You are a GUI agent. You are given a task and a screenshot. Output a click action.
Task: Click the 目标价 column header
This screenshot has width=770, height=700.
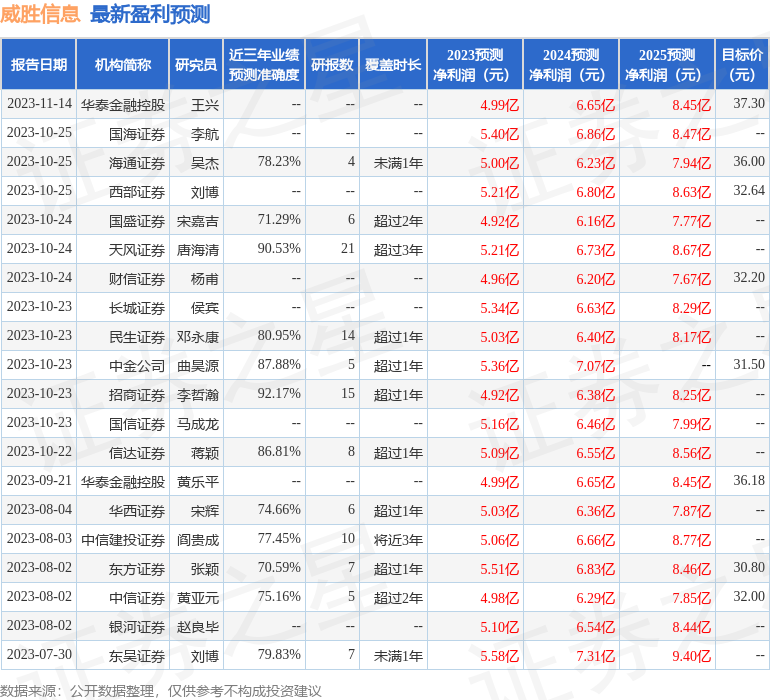coord(742,64)
